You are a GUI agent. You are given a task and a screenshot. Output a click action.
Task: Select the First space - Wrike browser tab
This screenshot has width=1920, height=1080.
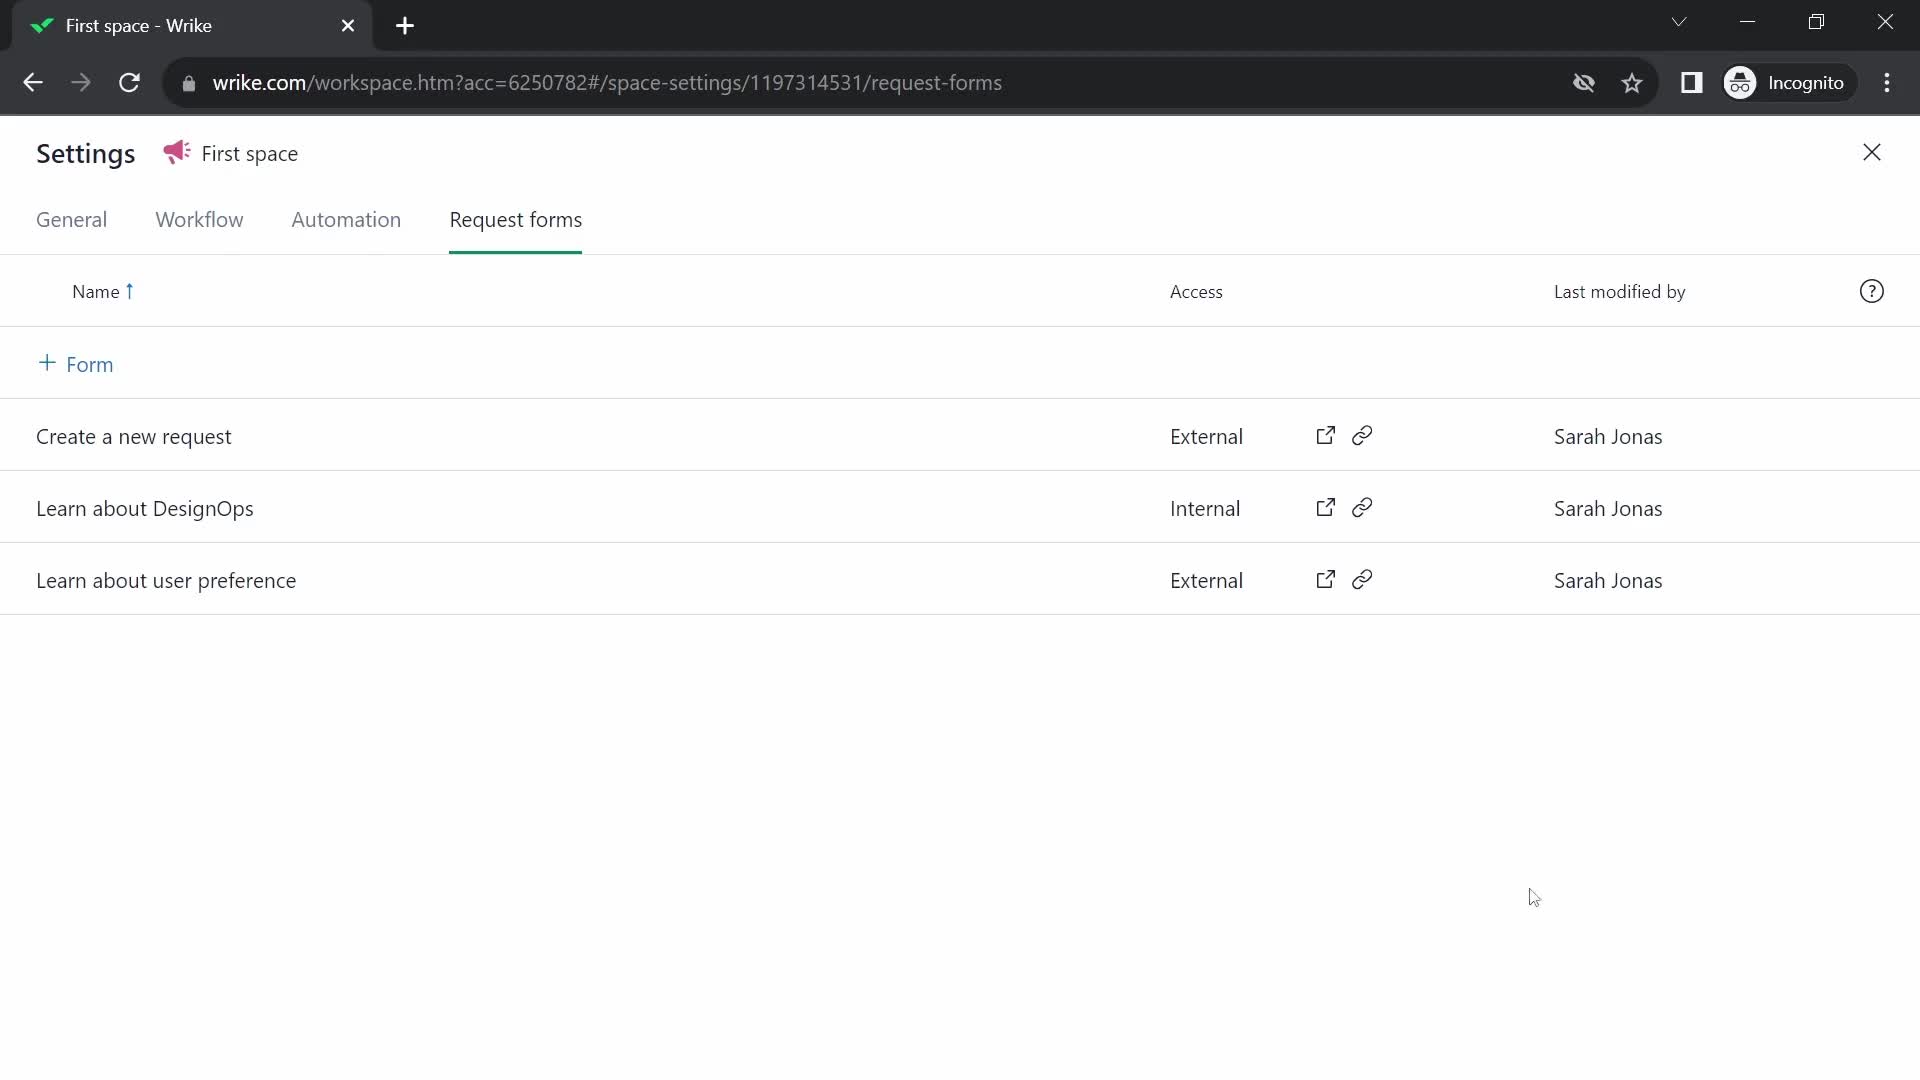click(x=191, y=26)
